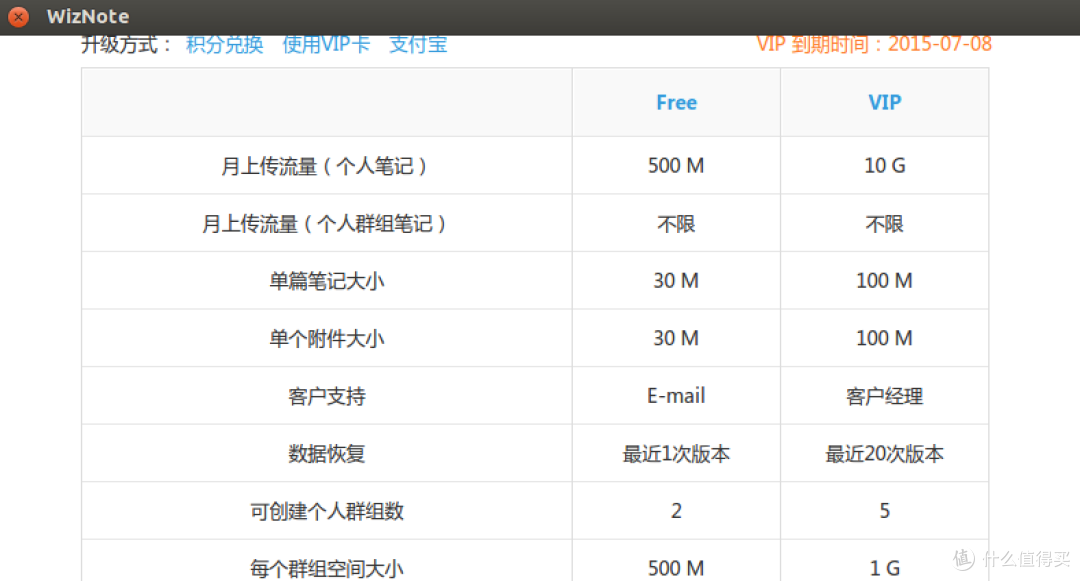Select VIP 不限 in 个人群组笔记 row
This screenshot has width=1080, height=581.
coord(884,224)
